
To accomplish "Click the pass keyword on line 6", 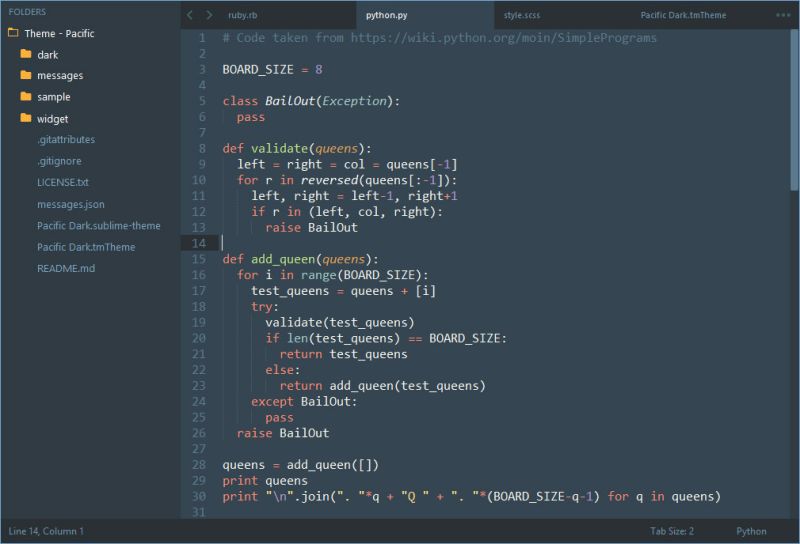I will pyautogui.click(x=251, y=117).
